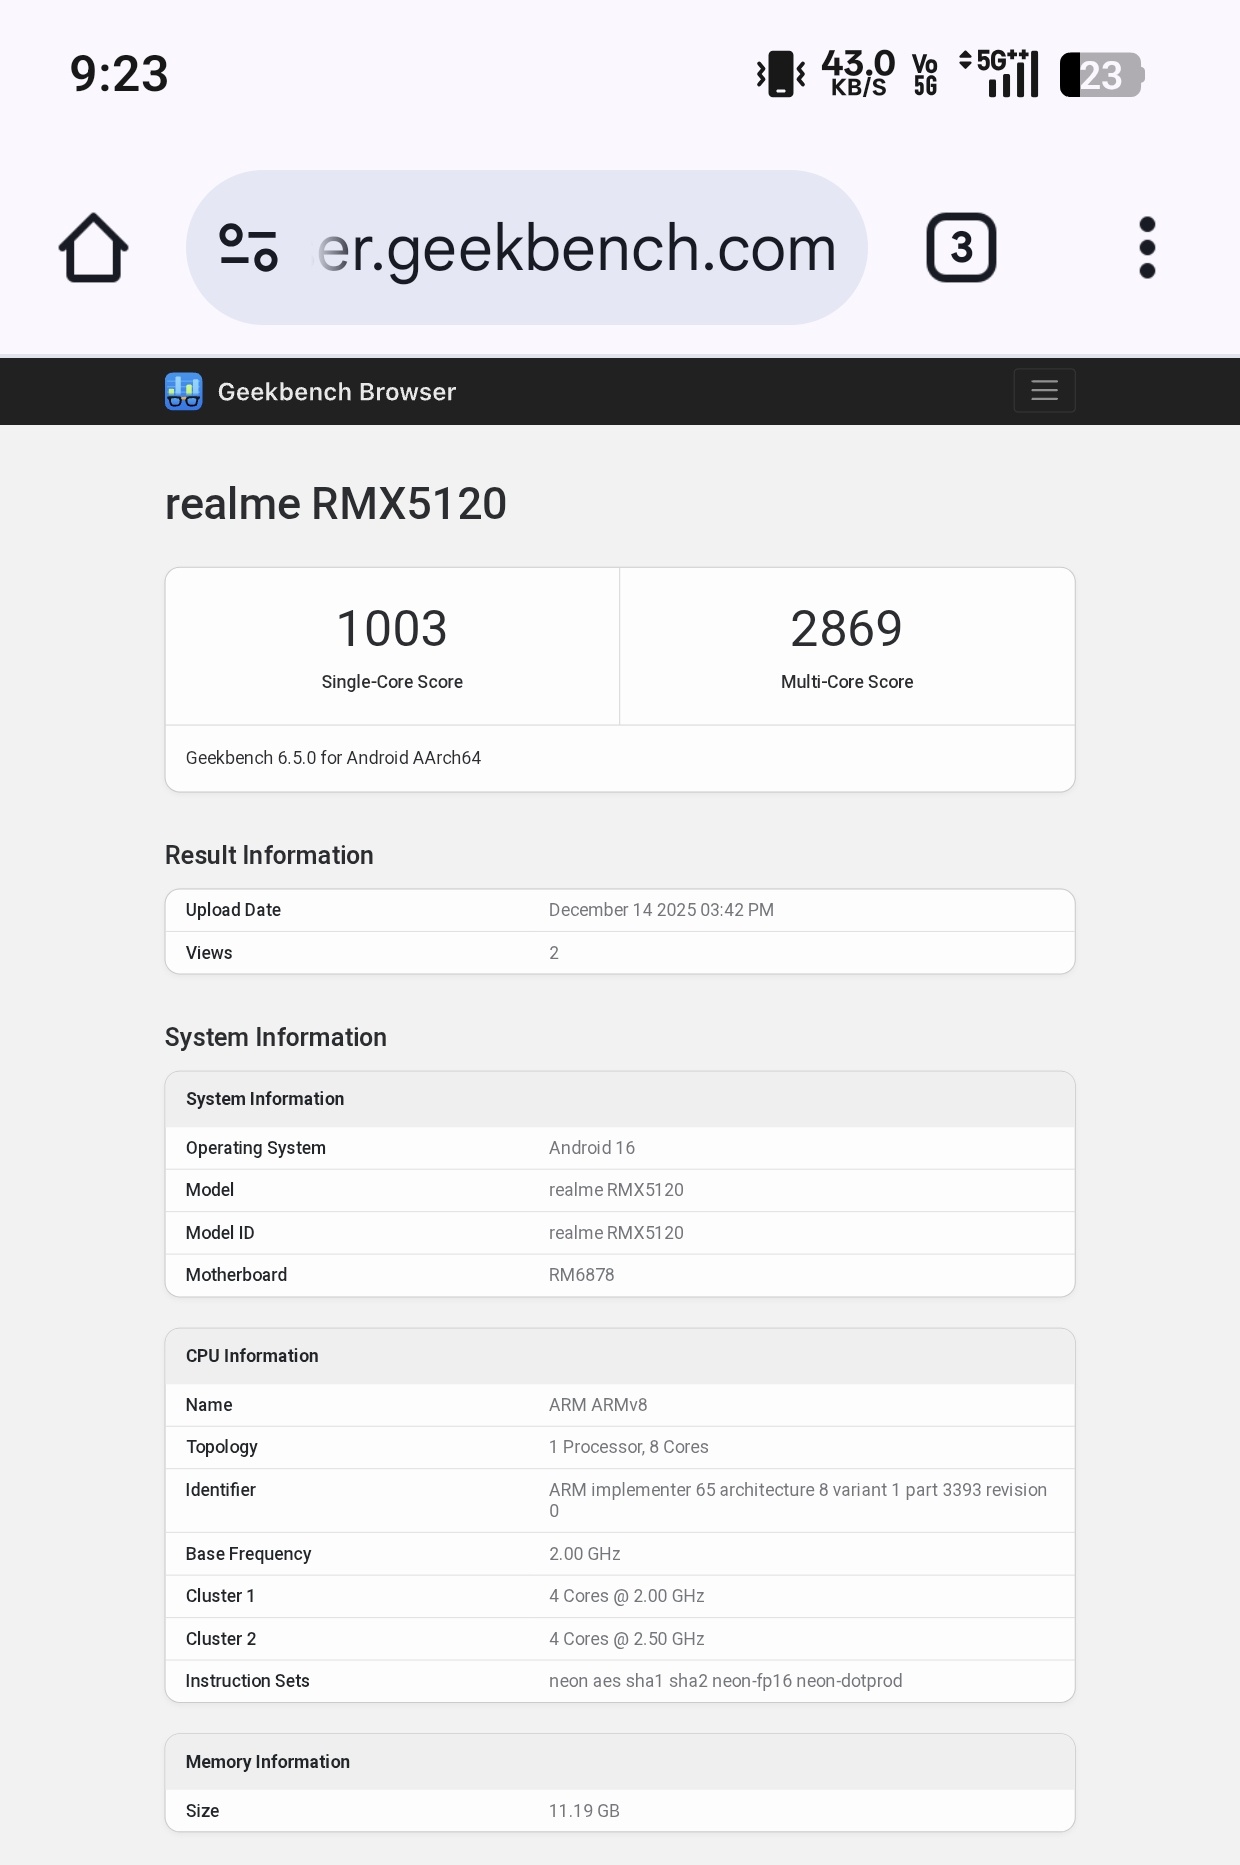The width and height of the screenshot is (1240, 1865).
Task: Expand the hamburger navigation menu
Action: (1044, 391)
